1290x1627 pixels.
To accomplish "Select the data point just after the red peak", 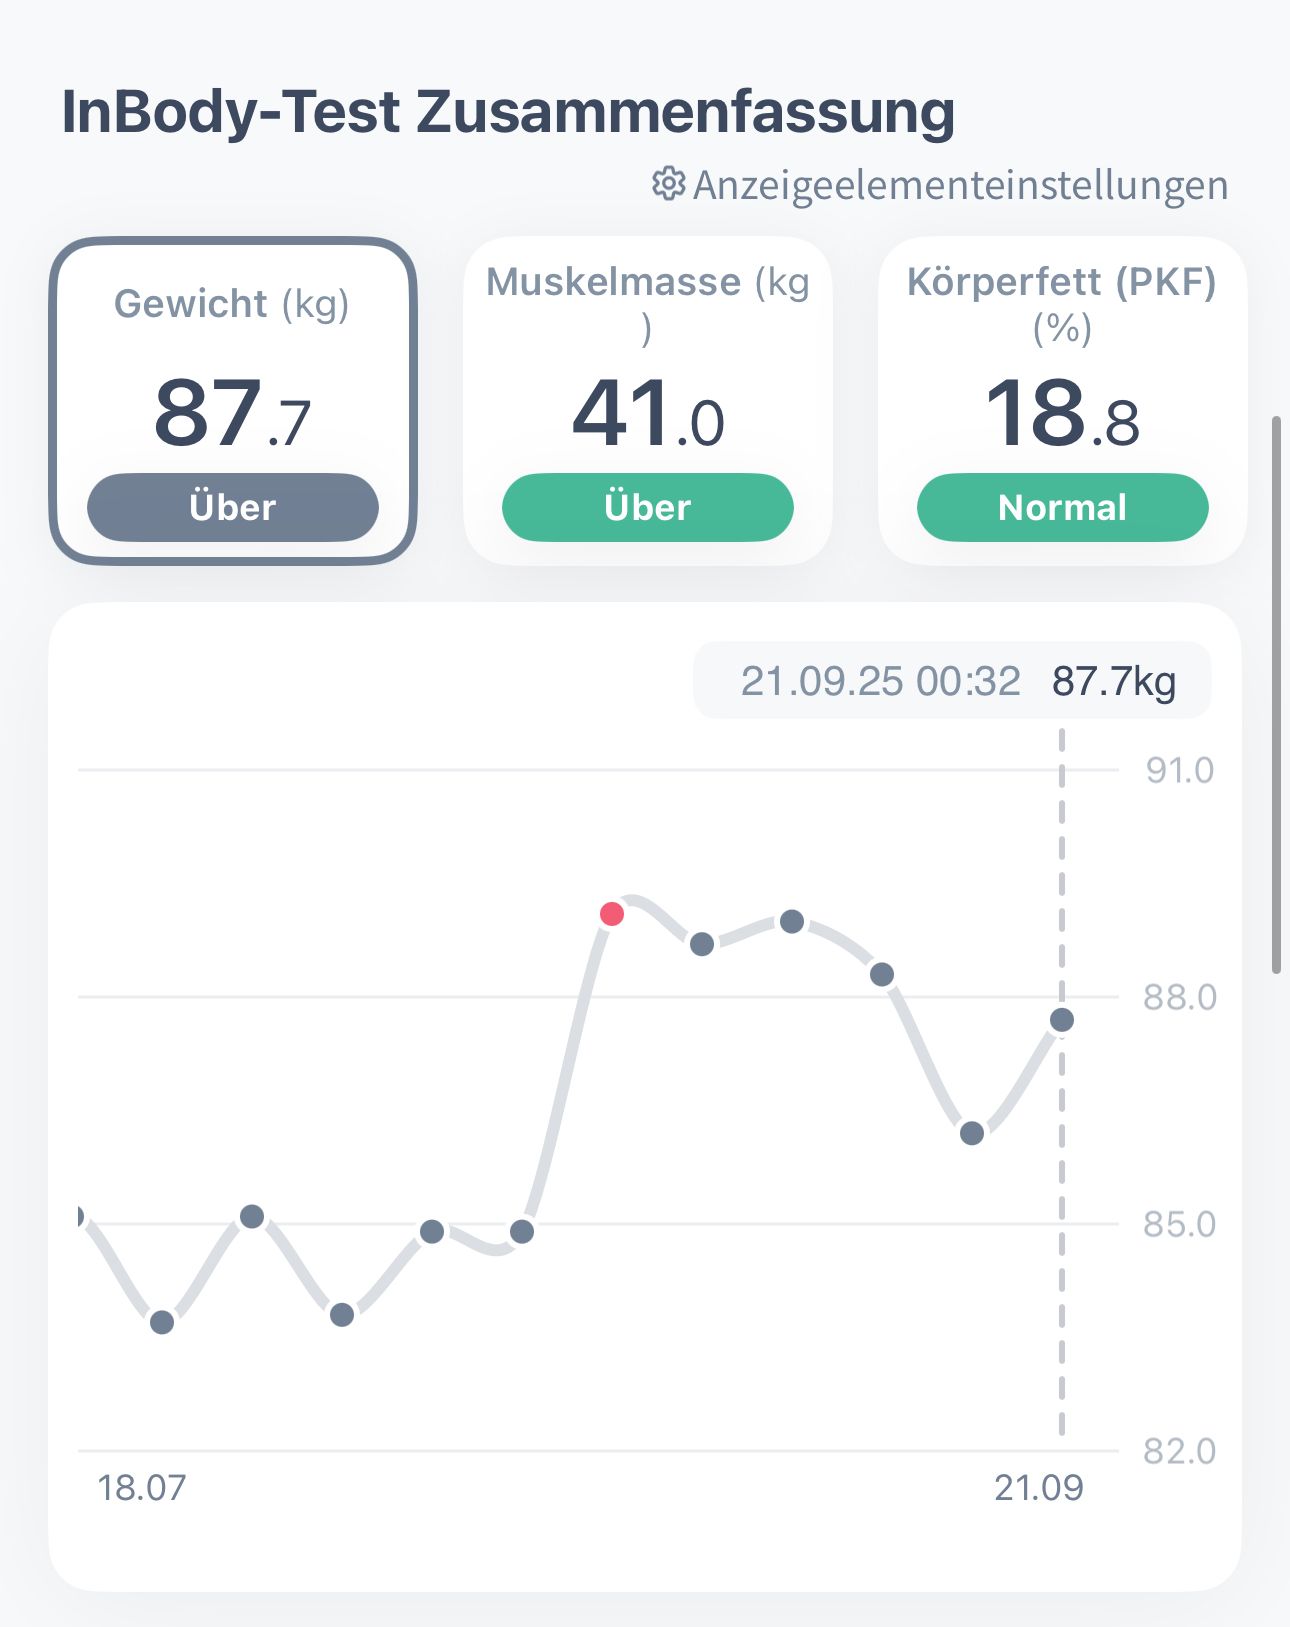I will 702,943.
